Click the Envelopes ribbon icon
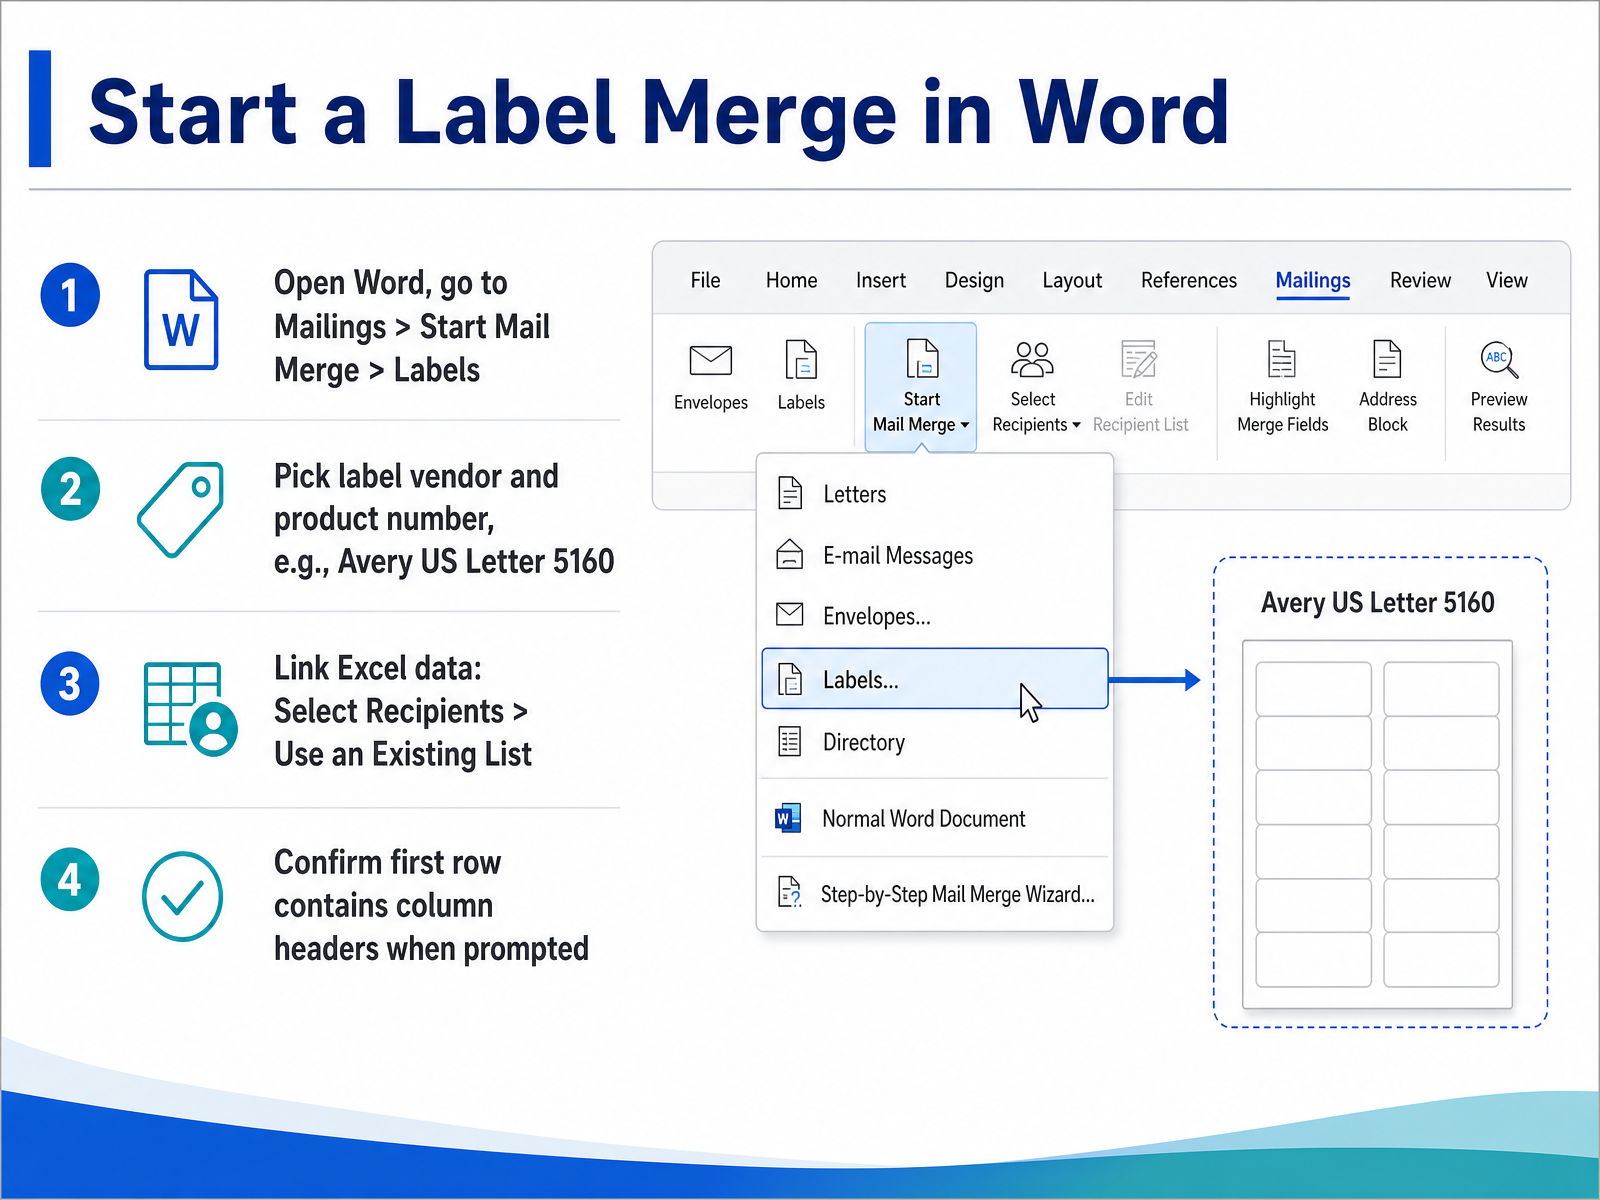 click(x=711, y=360)
